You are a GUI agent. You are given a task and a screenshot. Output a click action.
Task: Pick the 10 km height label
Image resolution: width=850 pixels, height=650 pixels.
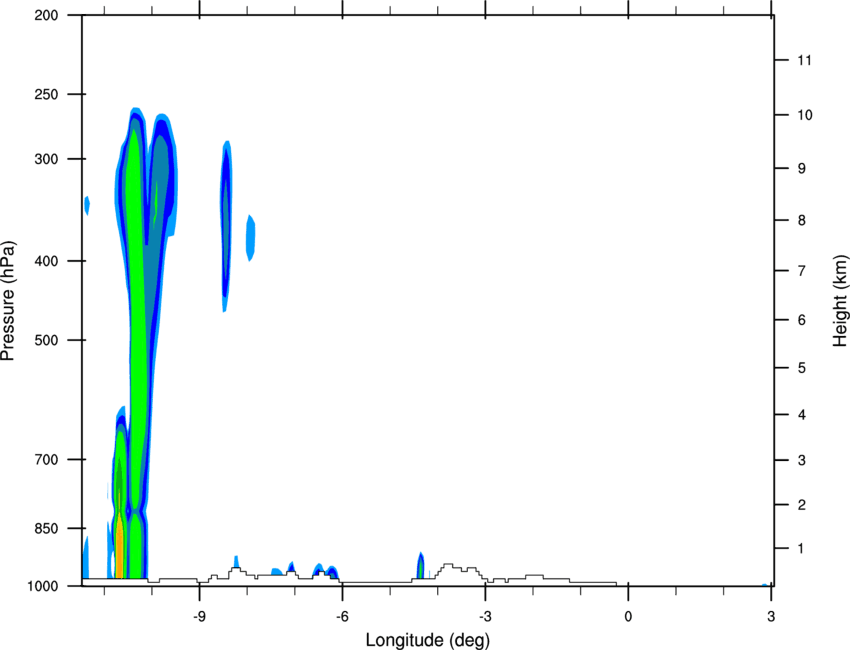(x=804, y=115)
